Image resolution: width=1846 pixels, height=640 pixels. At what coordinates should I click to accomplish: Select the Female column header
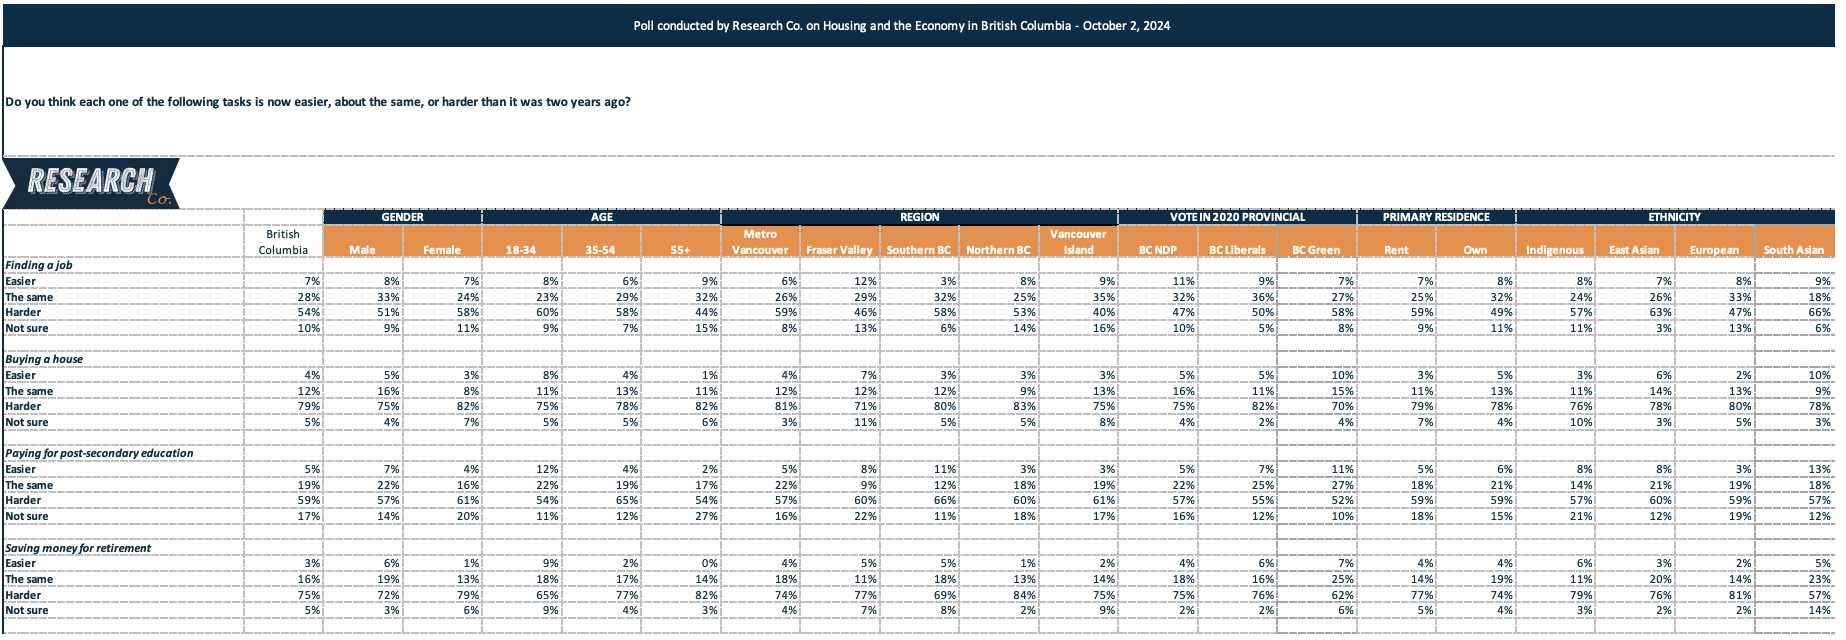[442, 250]
